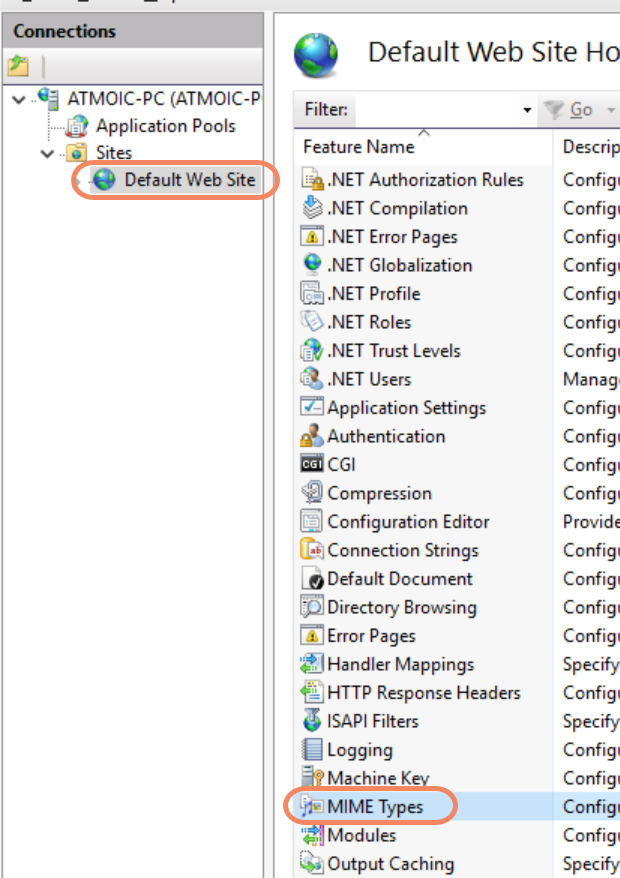The image size is (620, 878).
Task: Select the Output Caching feature
Action: click(x=390, y=864)
